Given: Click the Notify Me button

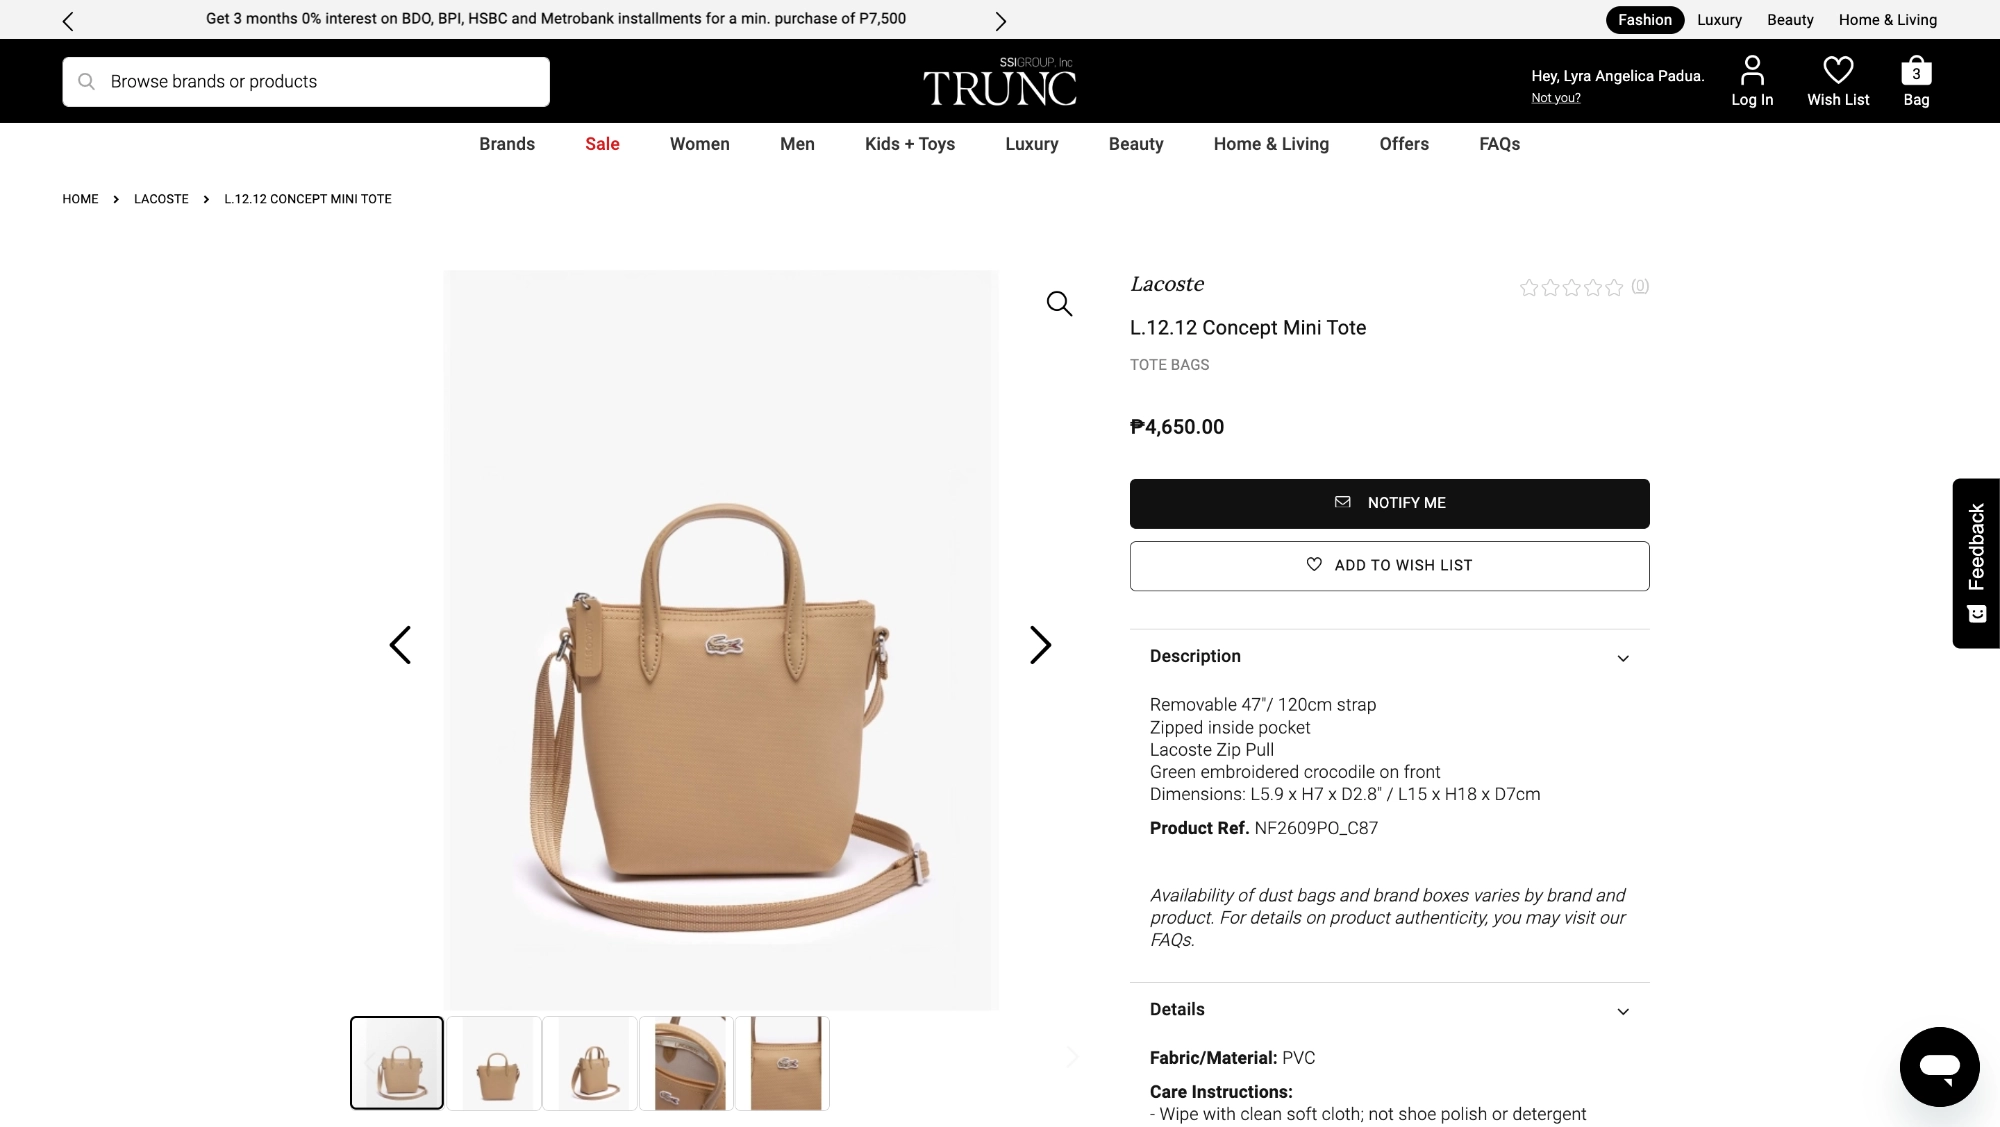Looking at the screenshot, I should (x=1390, y=504).
